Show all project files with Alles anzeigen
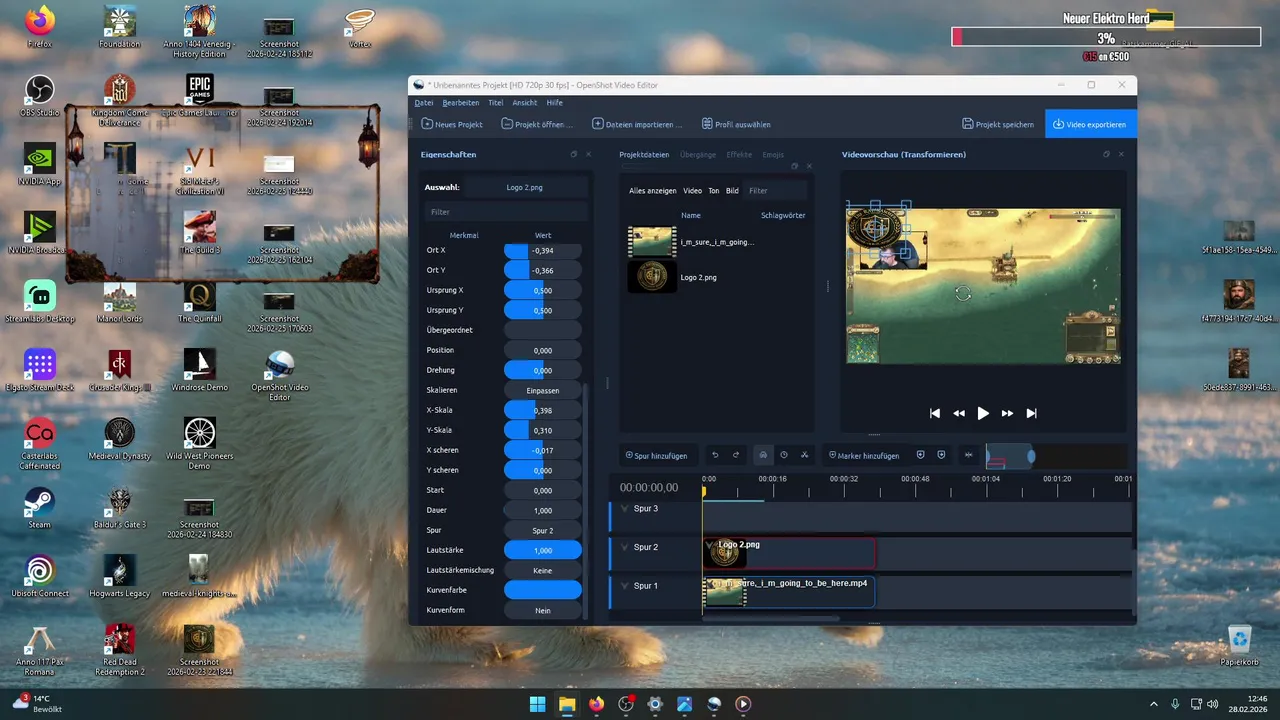Screen dimensions: 1280x720 (x=652, y=190)
